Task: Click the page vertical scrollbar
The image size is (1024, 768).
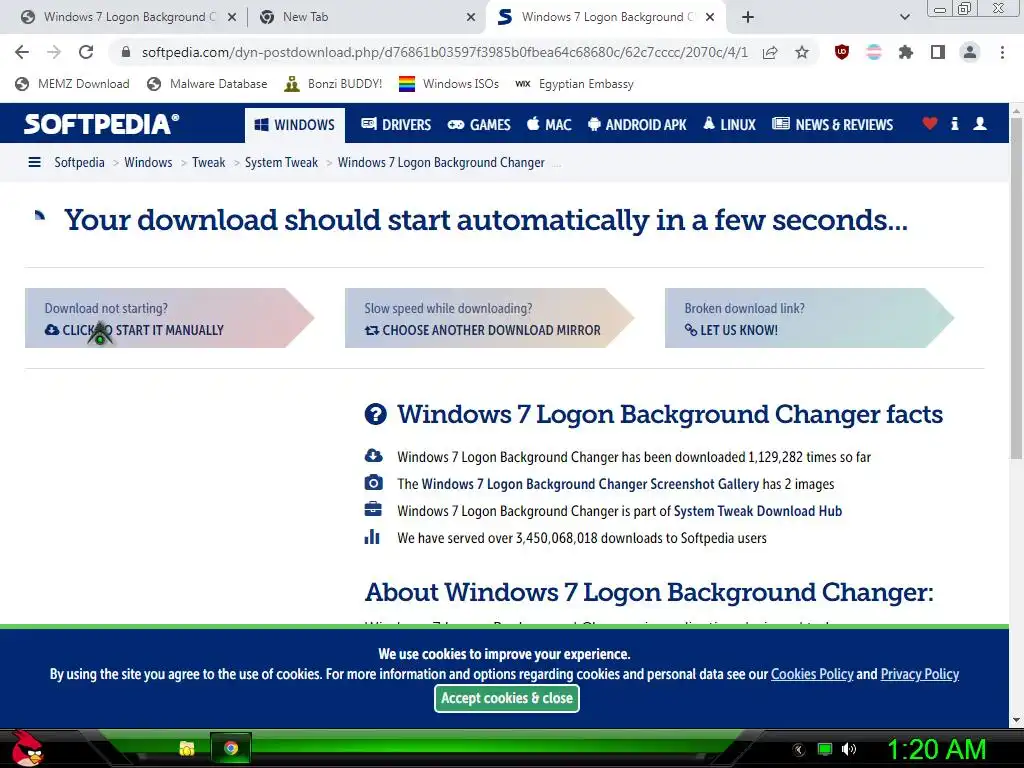Action: (x=1017, y=287)
